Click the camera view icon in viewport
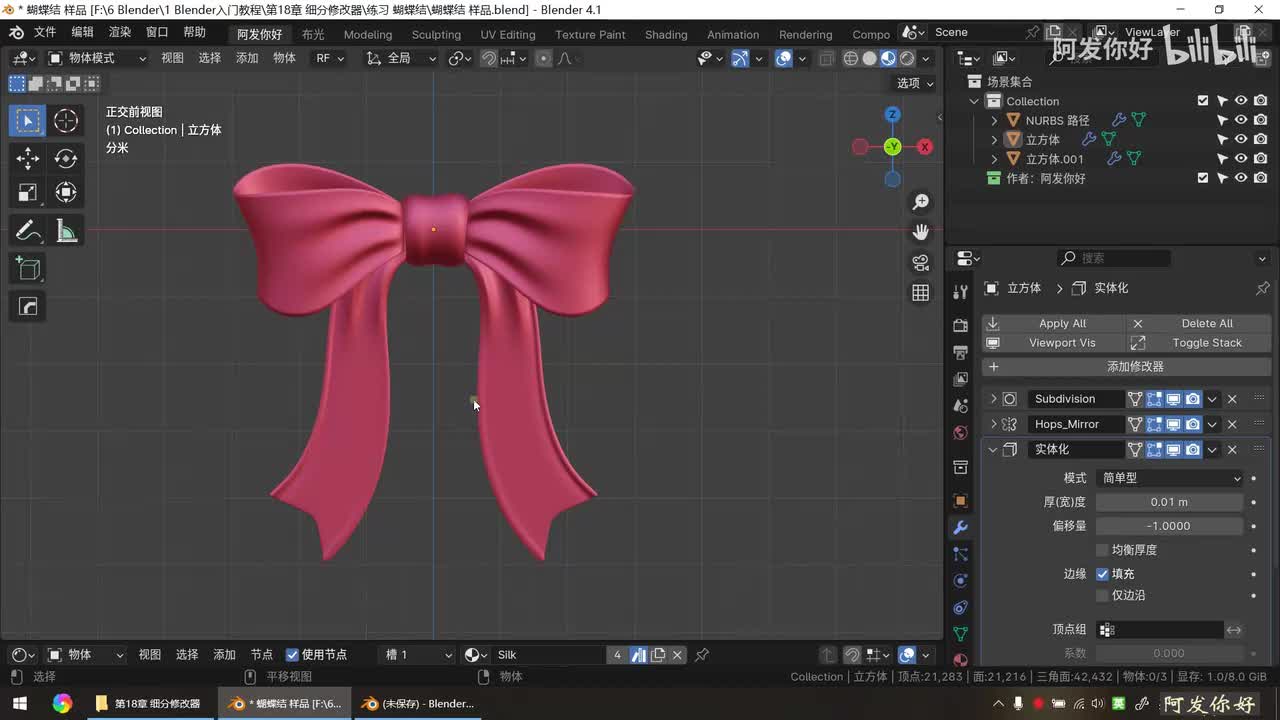The width and height of the screenshot is (1280, 720). 920,262
